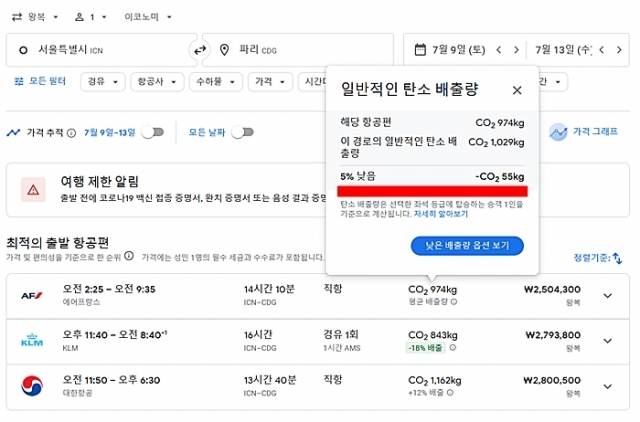The image size is (640, 422).
Task: Toggle price tracking for 7월 9일-13일
Action: click(x=153, y=132)
